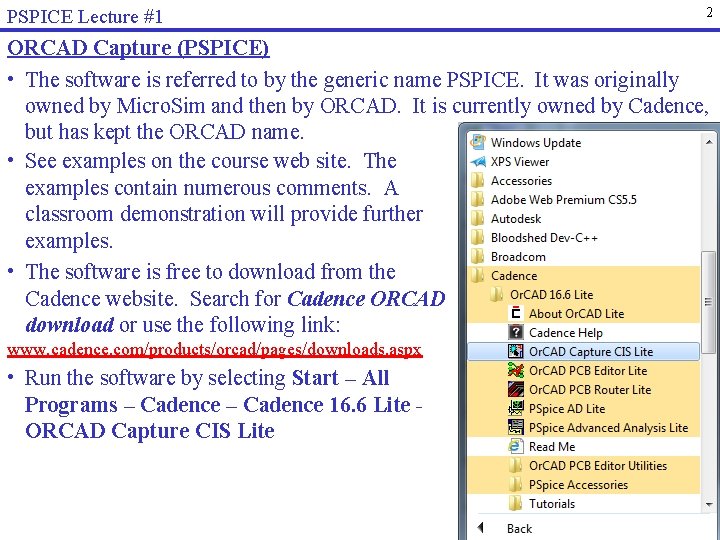Expand Adobe Web Premium CS5.5 group
The image size is (720, 540).
pos(584,199)
